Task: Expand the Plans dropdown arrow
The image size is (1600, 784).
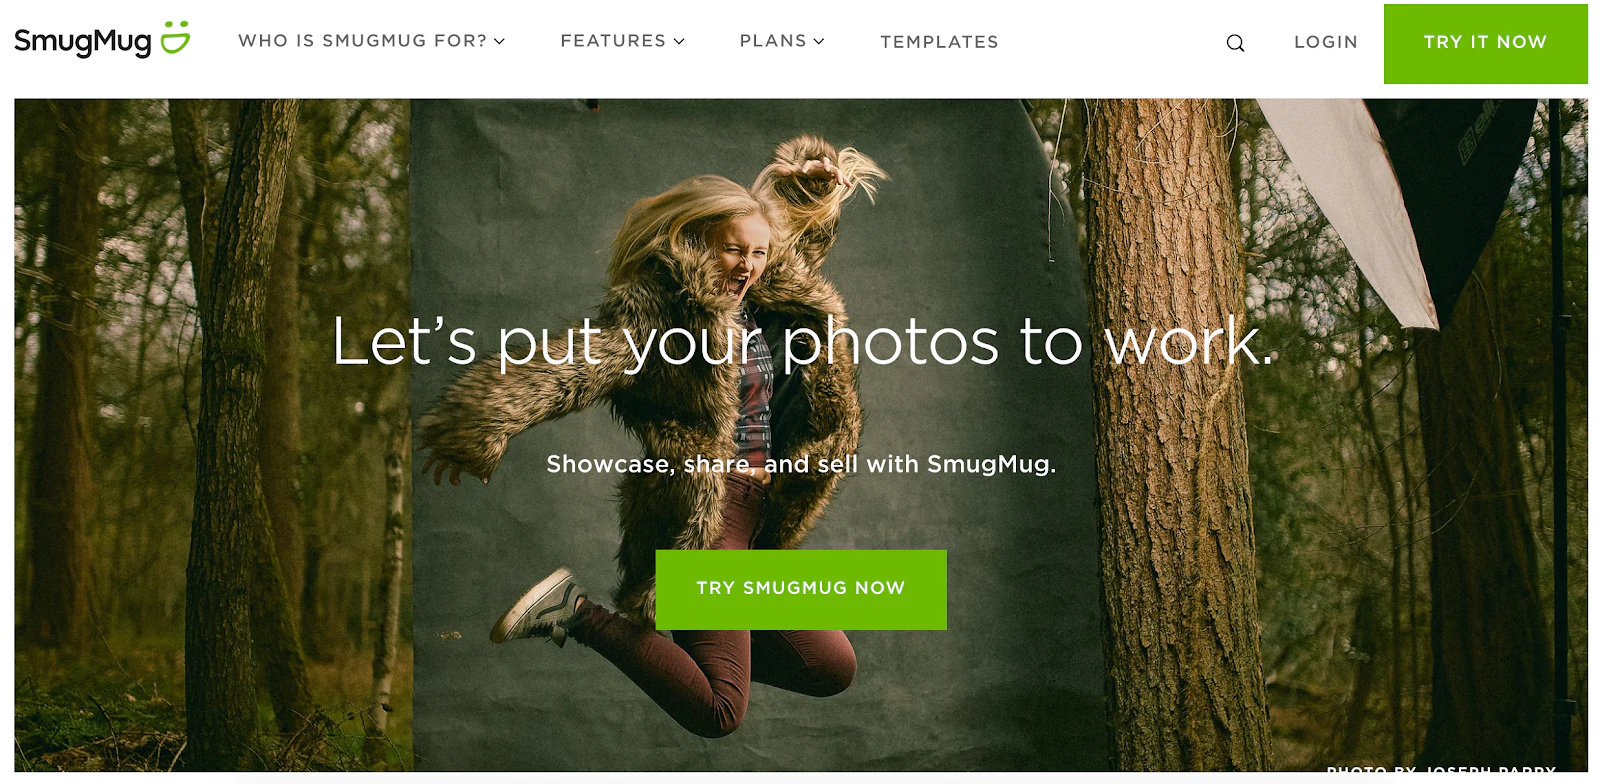Action: [819, 41]
